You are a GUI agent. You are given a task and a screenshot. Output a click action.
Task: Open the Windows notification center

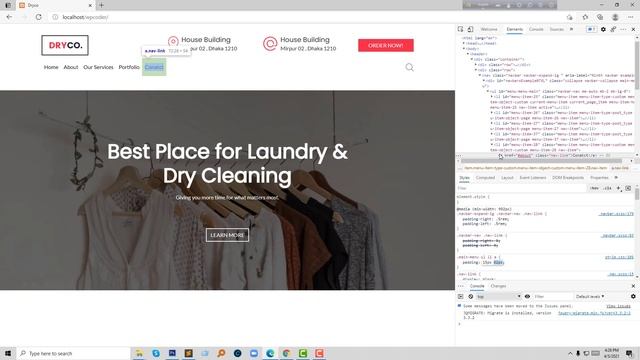click(629, 353)
